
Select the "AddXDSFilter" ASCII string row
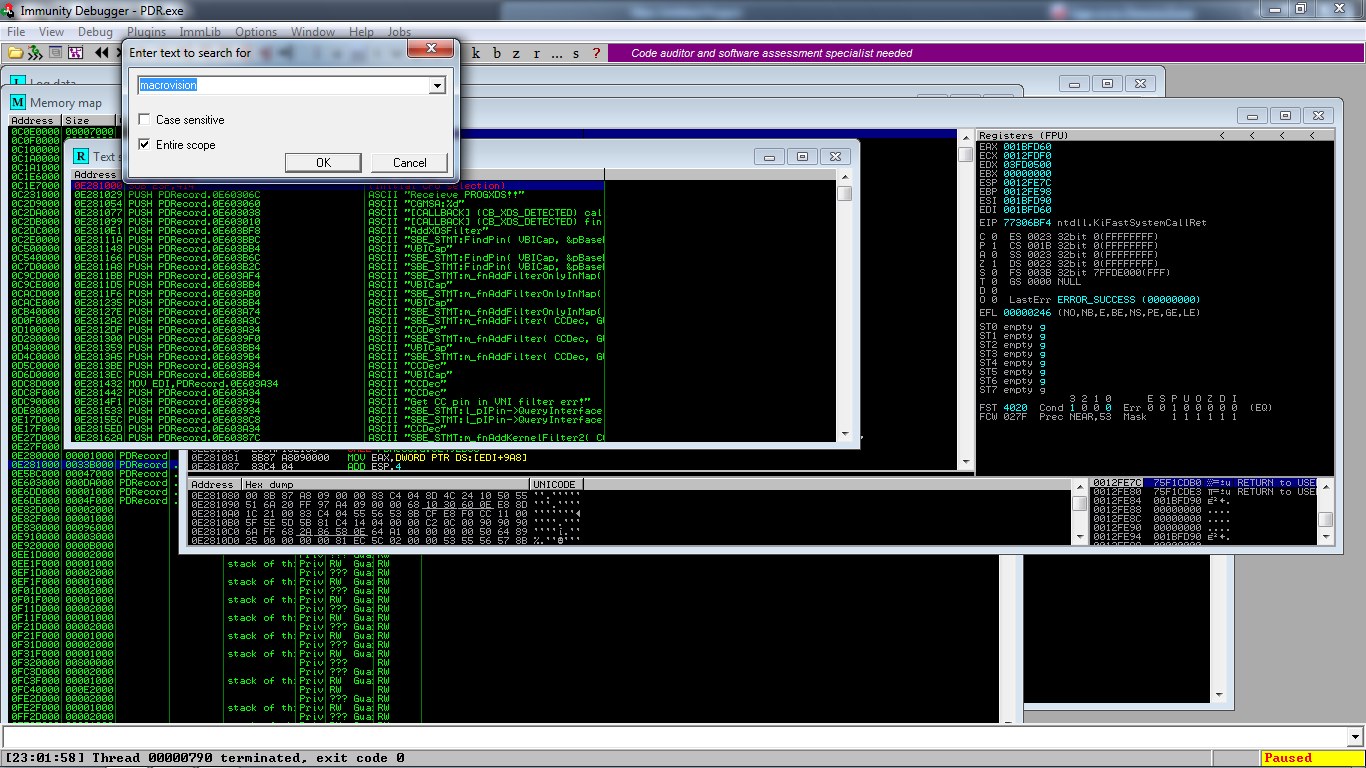coord(336,231)
